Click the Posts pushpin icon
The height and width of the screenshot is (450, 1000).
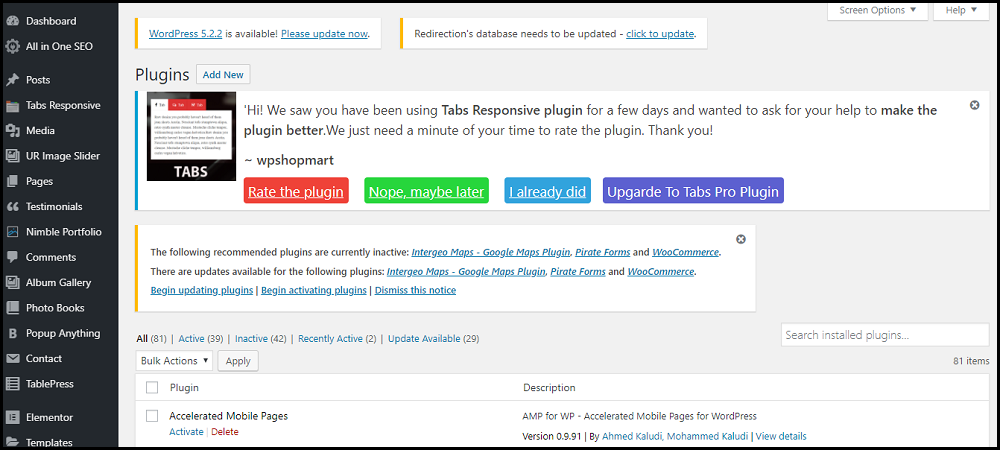12,80
